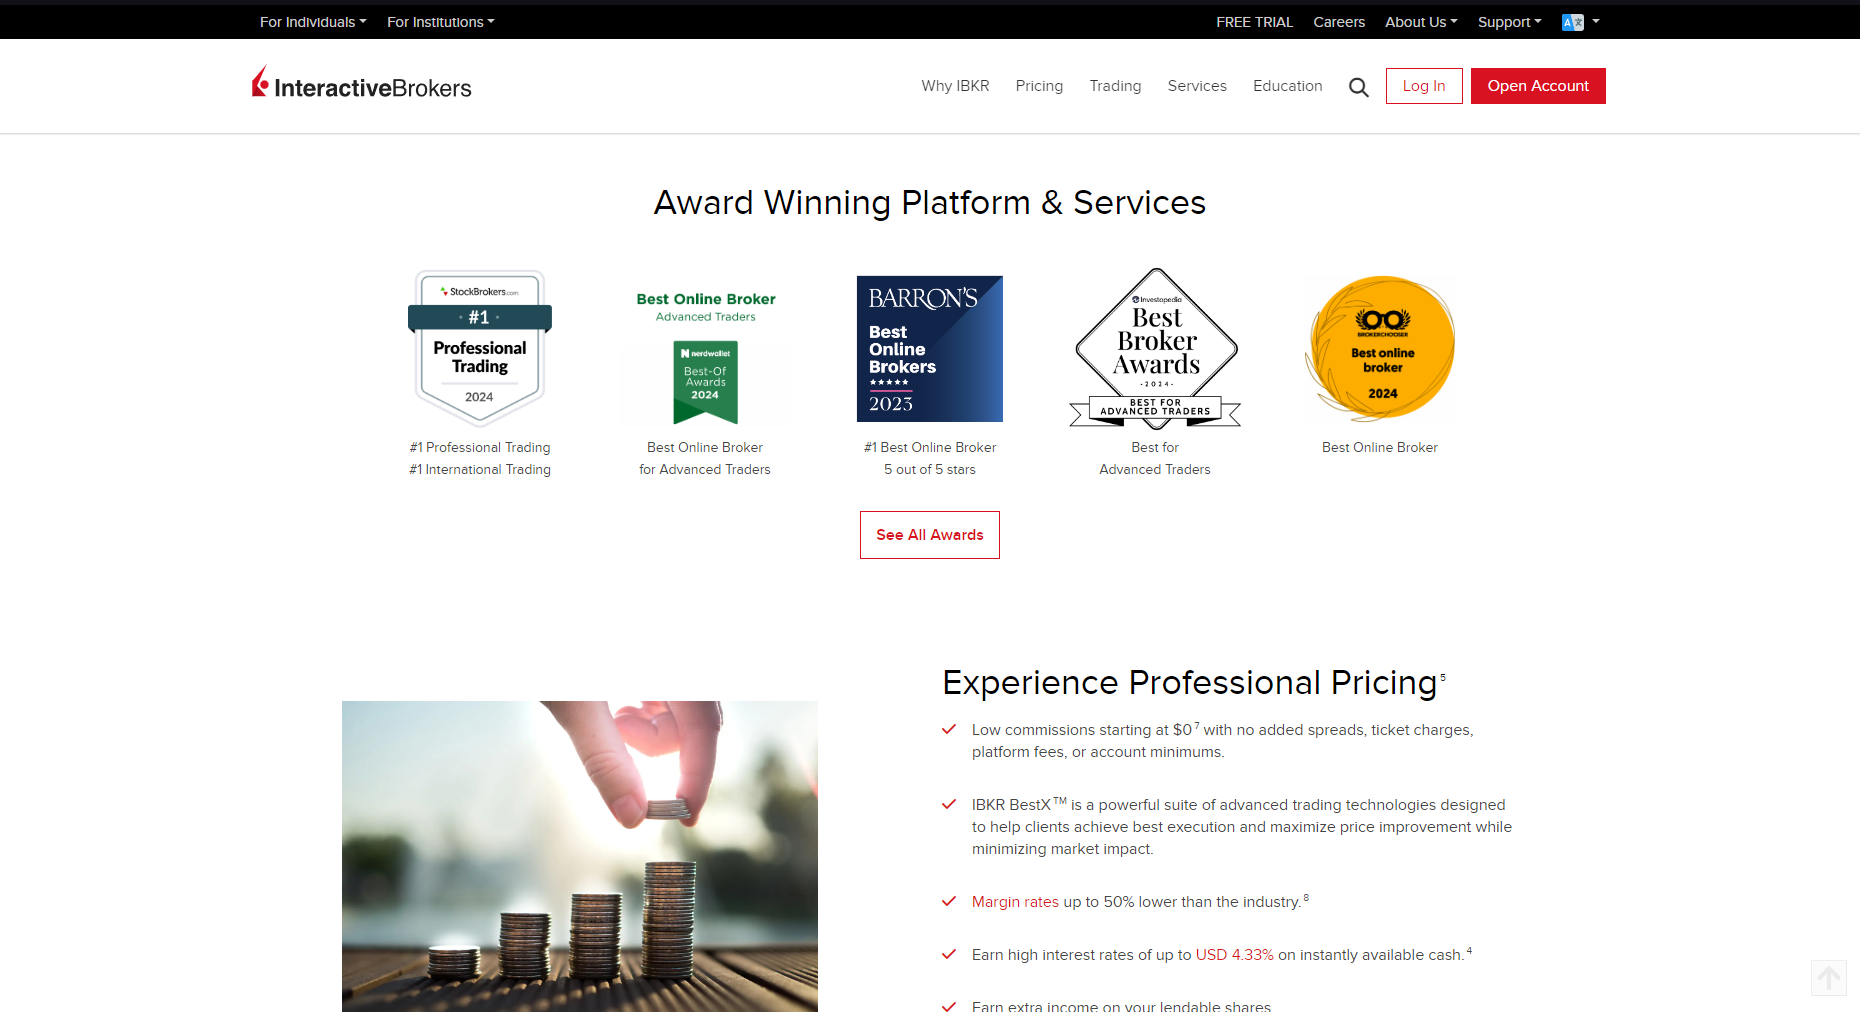Expand the For Institutions dropdown
Image resolution: width=1860 pixels, height=1012 pixels.
pos(441,22)
